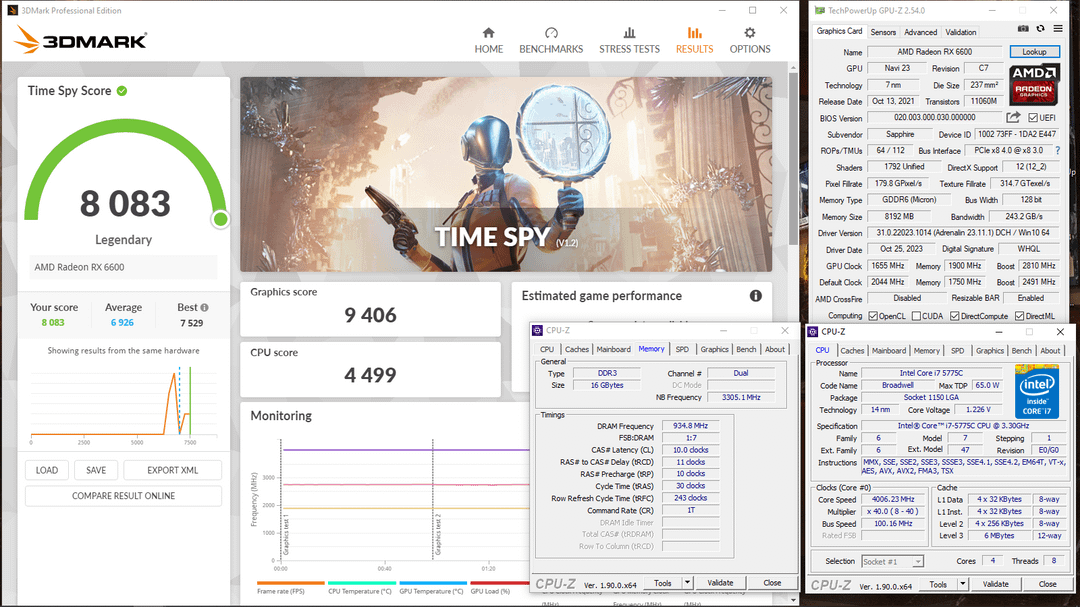
Task: Click Driver Version field in GPU-Z
Action: [x=962, y=233]
